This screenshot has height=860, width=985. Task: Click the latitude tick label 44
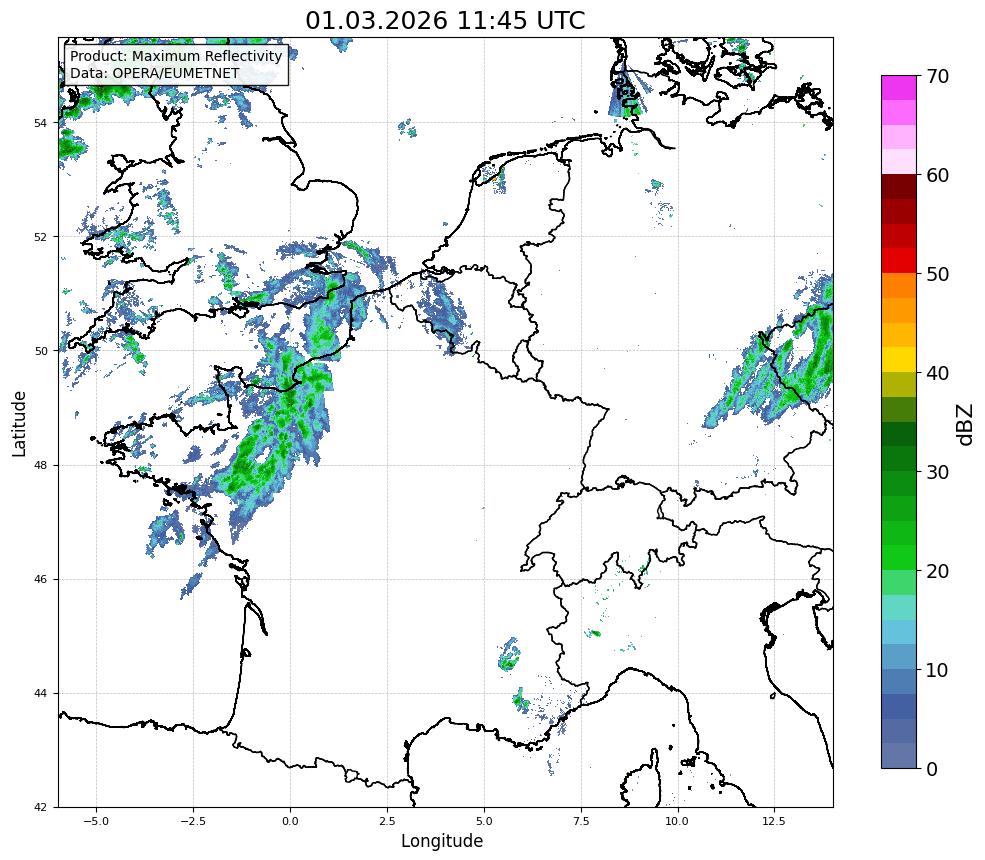(x=40, y=694)
